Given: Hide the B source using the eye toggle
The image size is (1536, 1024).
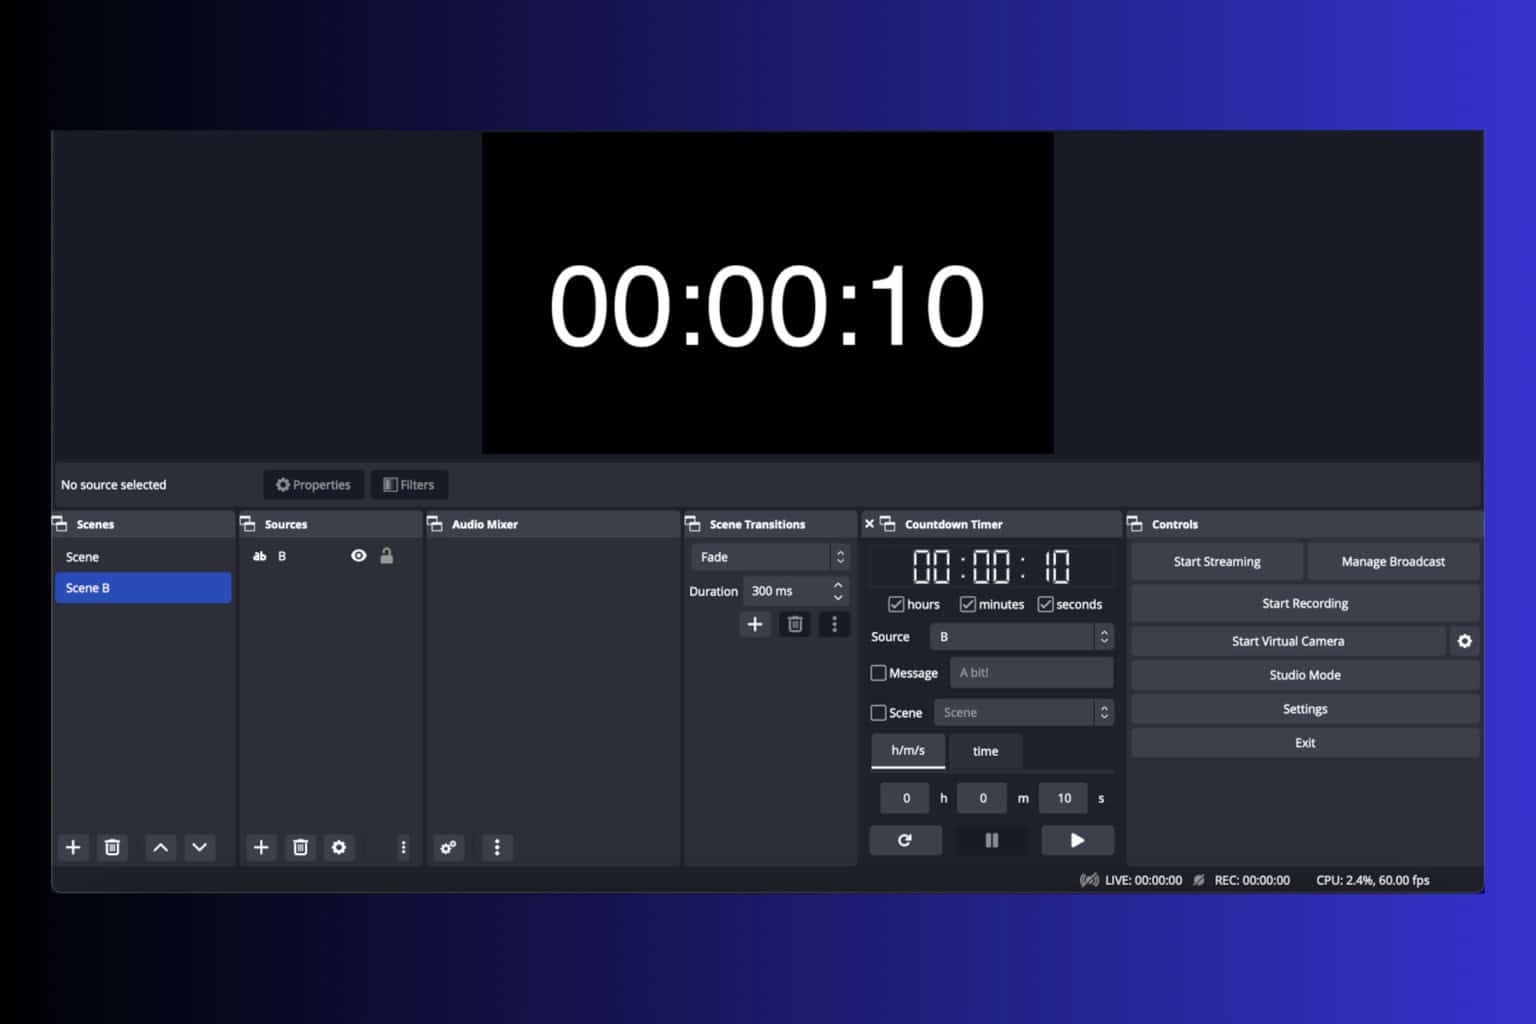Looking at the screenshot, I should pyautogui.click(x=358, y=556).
